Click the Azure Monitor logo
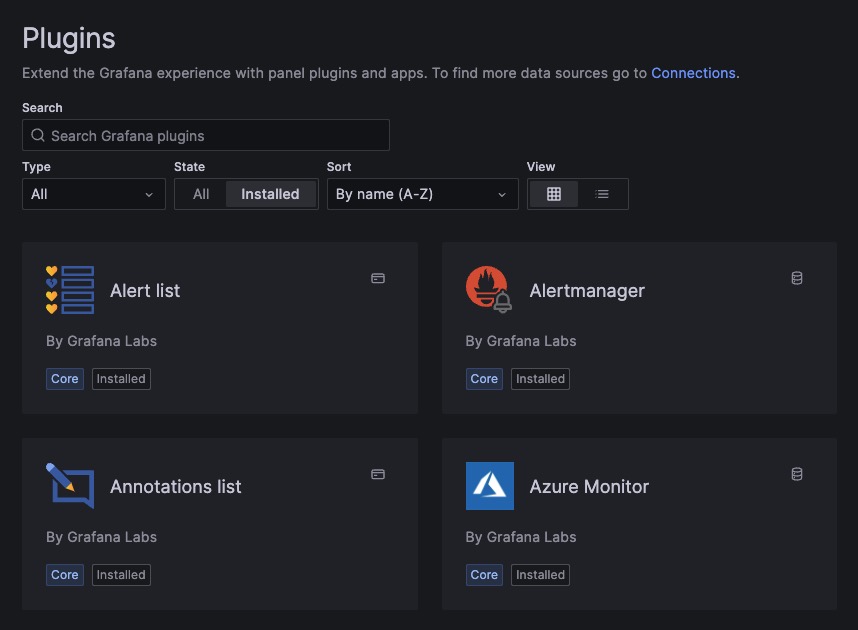 (489, 486)
